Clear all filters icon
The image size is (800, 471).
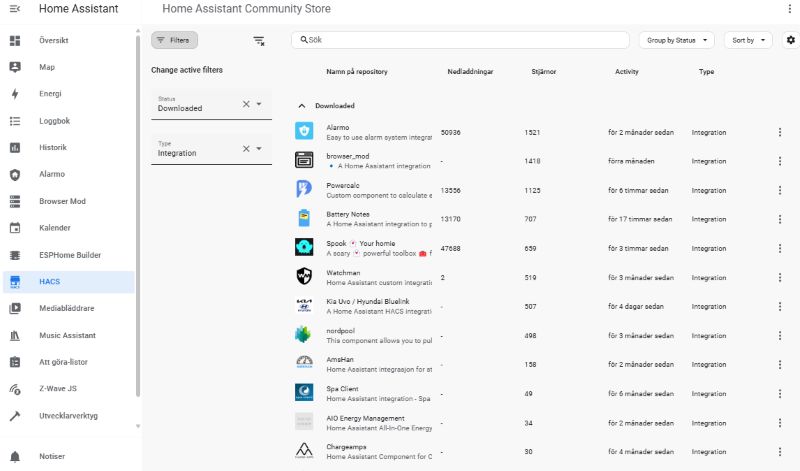click(x=259, y=41)
